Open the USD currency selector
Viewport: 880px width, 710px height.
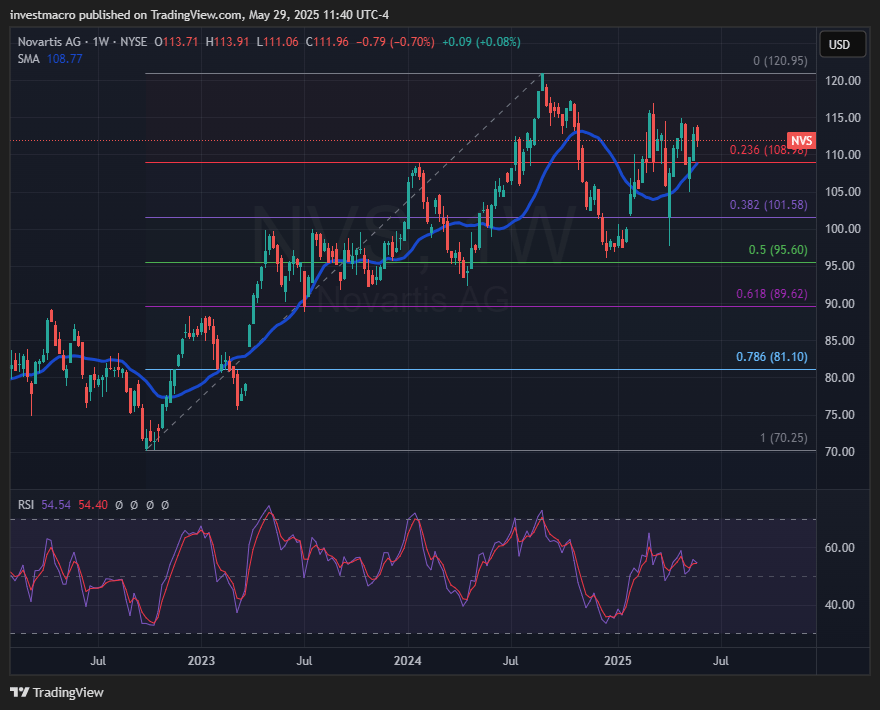[x=839, y=45]
